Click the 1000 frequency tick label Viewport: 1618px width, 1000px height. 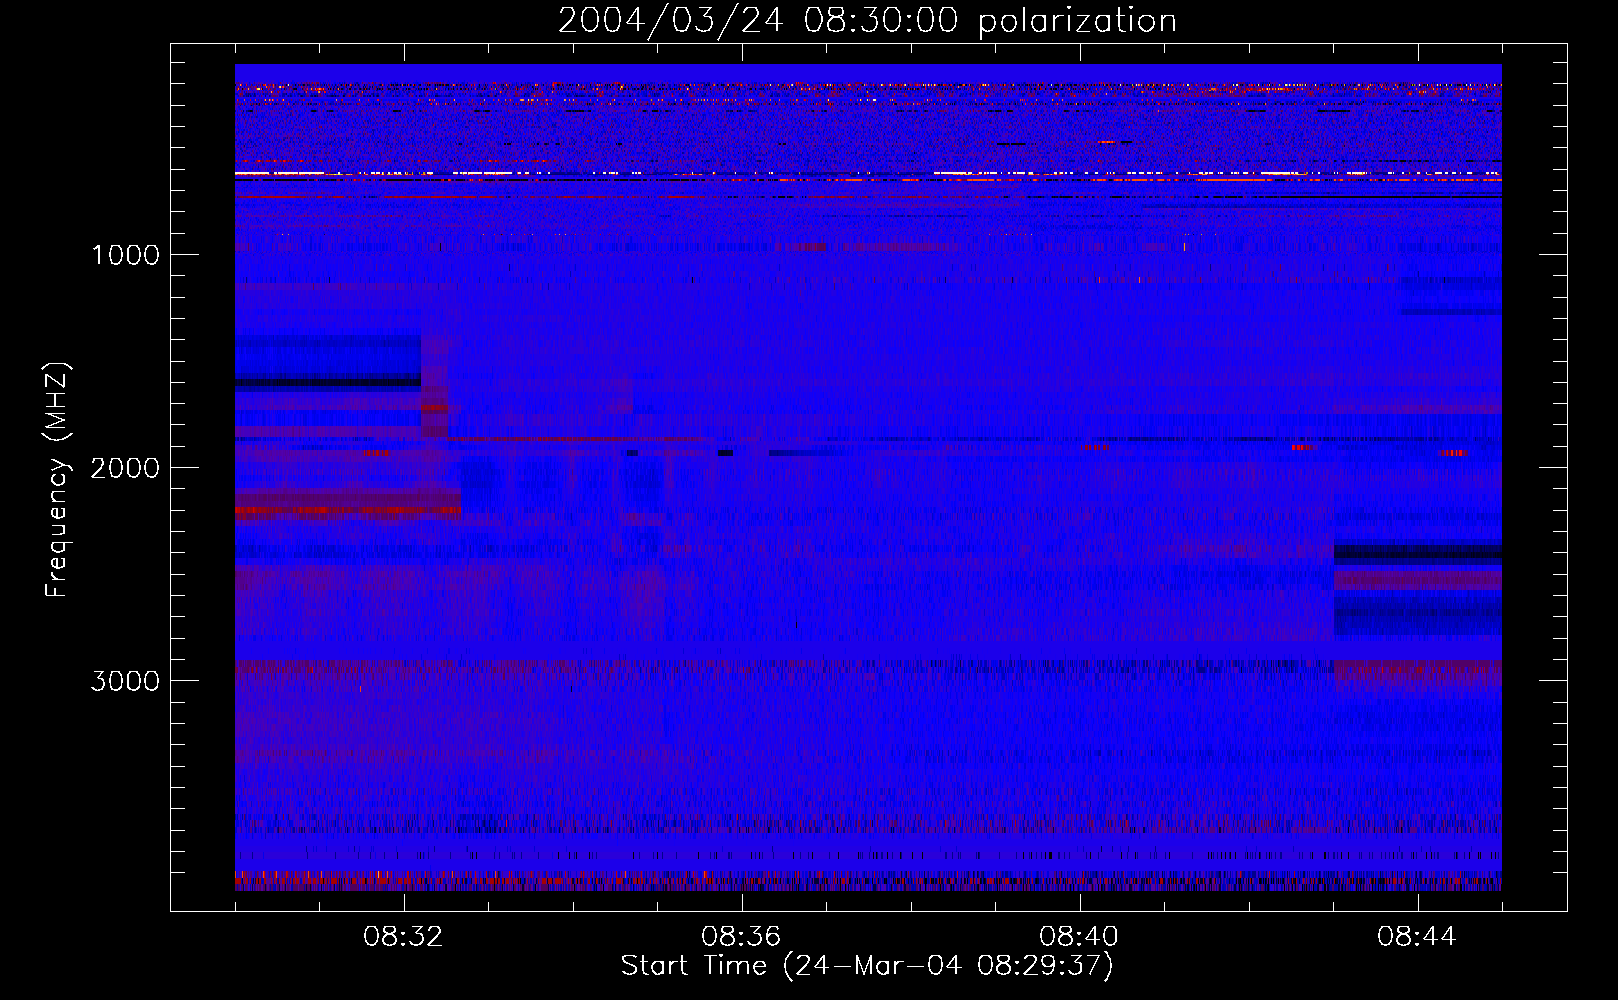click(x=125, y=255)
